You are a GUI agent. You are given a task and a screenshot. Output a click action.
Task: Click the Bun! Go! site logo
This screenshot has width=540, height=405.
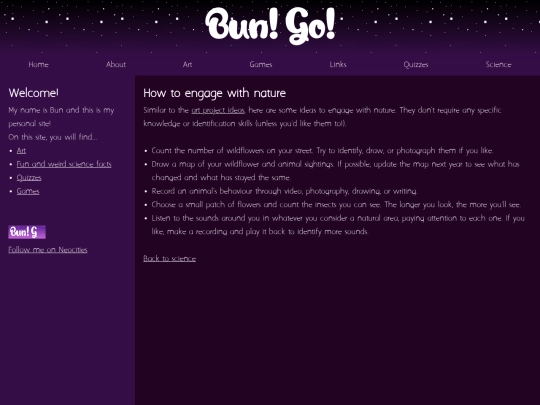(x=270, y=26)
